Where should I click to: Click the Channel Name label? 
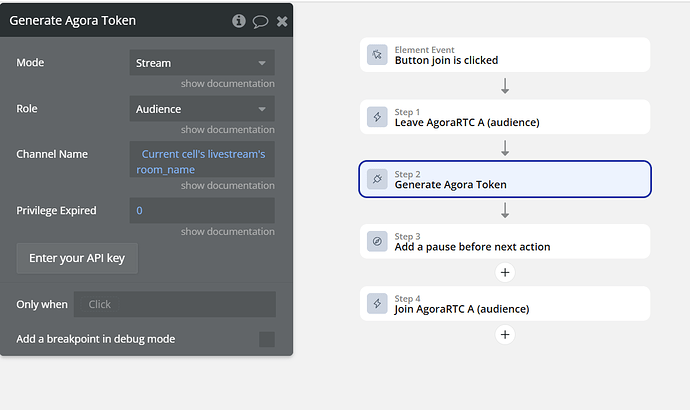pos(52,154)
